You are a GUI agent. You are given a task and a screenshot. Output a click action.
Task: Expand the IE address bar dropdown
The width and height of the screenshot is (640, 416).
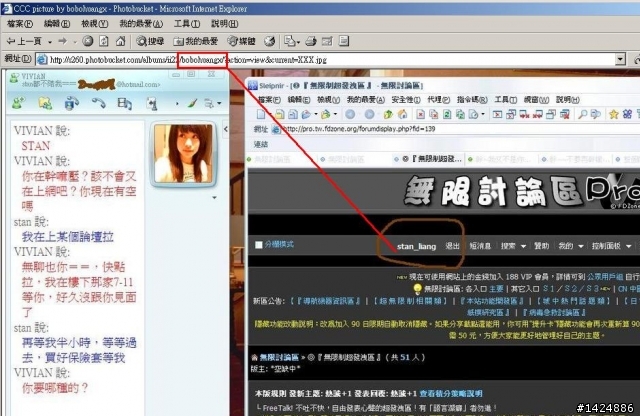(620, 60)
